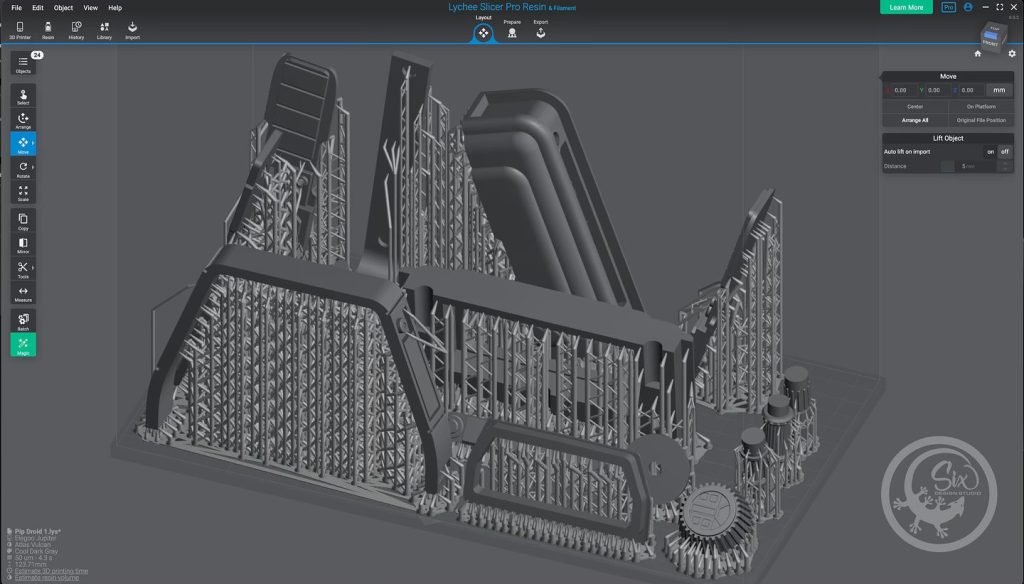
Task: Select the Arrange tool in left toolbar
Action: pyautogui.click(x=23, y=120)
